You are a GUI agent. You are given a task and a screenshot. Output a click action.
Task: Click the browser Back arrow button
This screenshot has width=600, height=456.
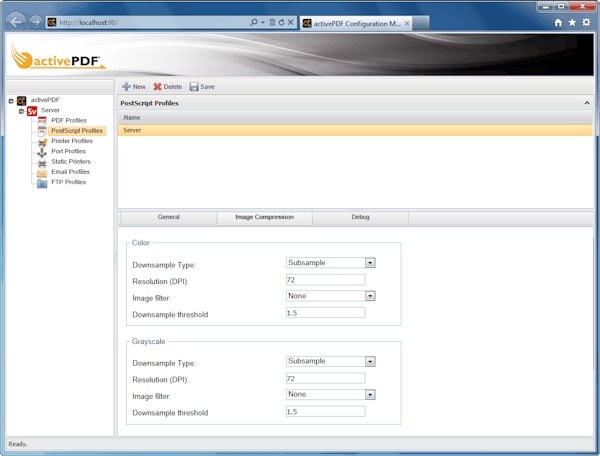tap(16, 22)
